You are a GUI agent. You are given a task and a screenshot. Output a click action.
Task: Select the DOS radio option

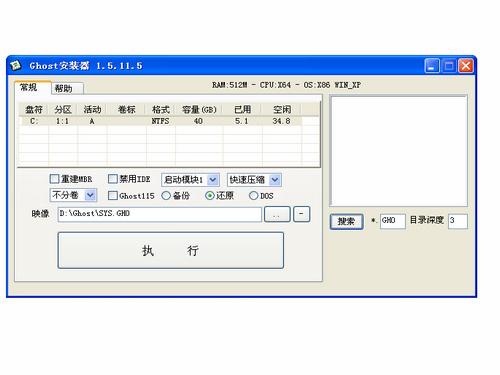click(x=253, y=196)
